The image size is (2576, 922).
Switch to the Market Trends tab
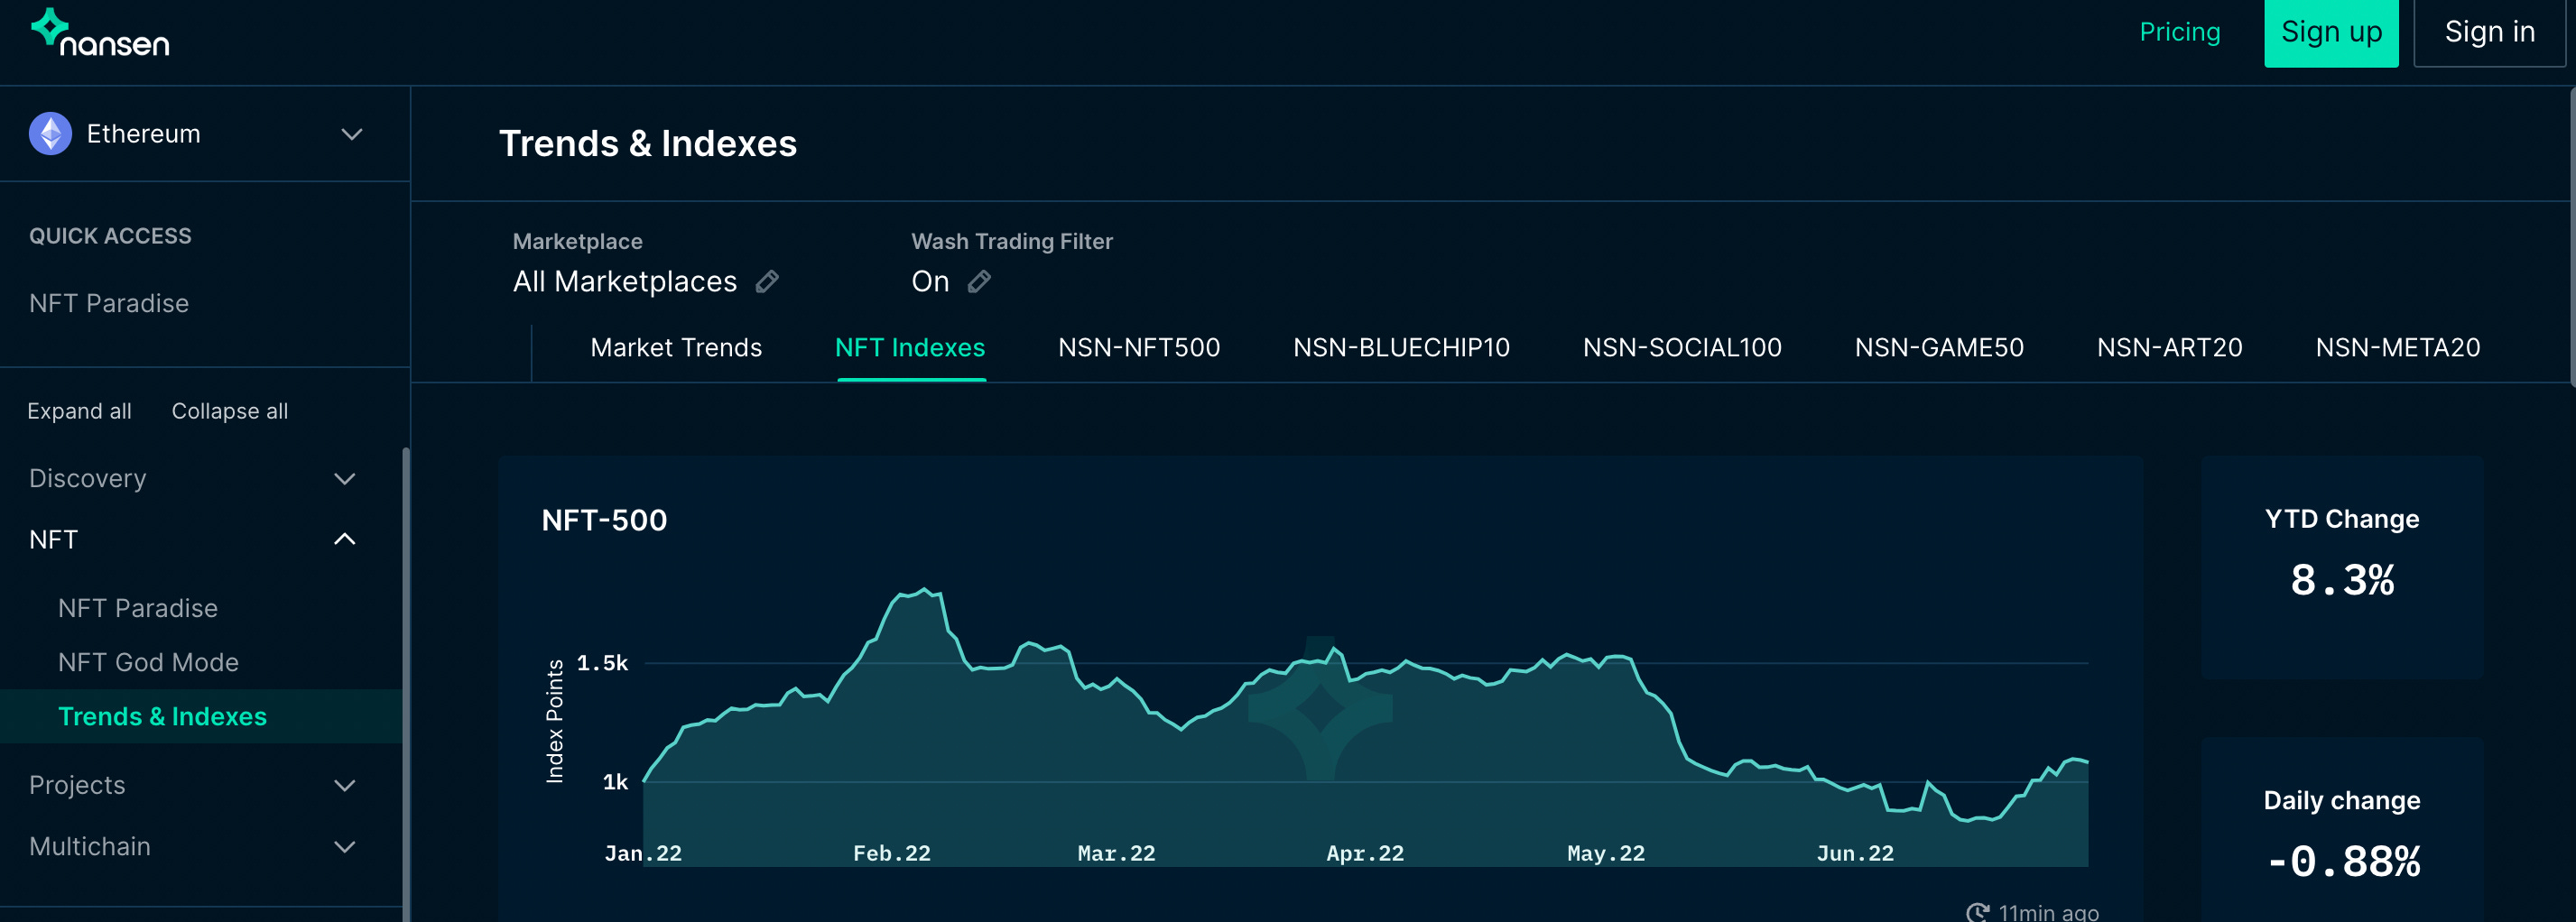(x=676, y=348)
